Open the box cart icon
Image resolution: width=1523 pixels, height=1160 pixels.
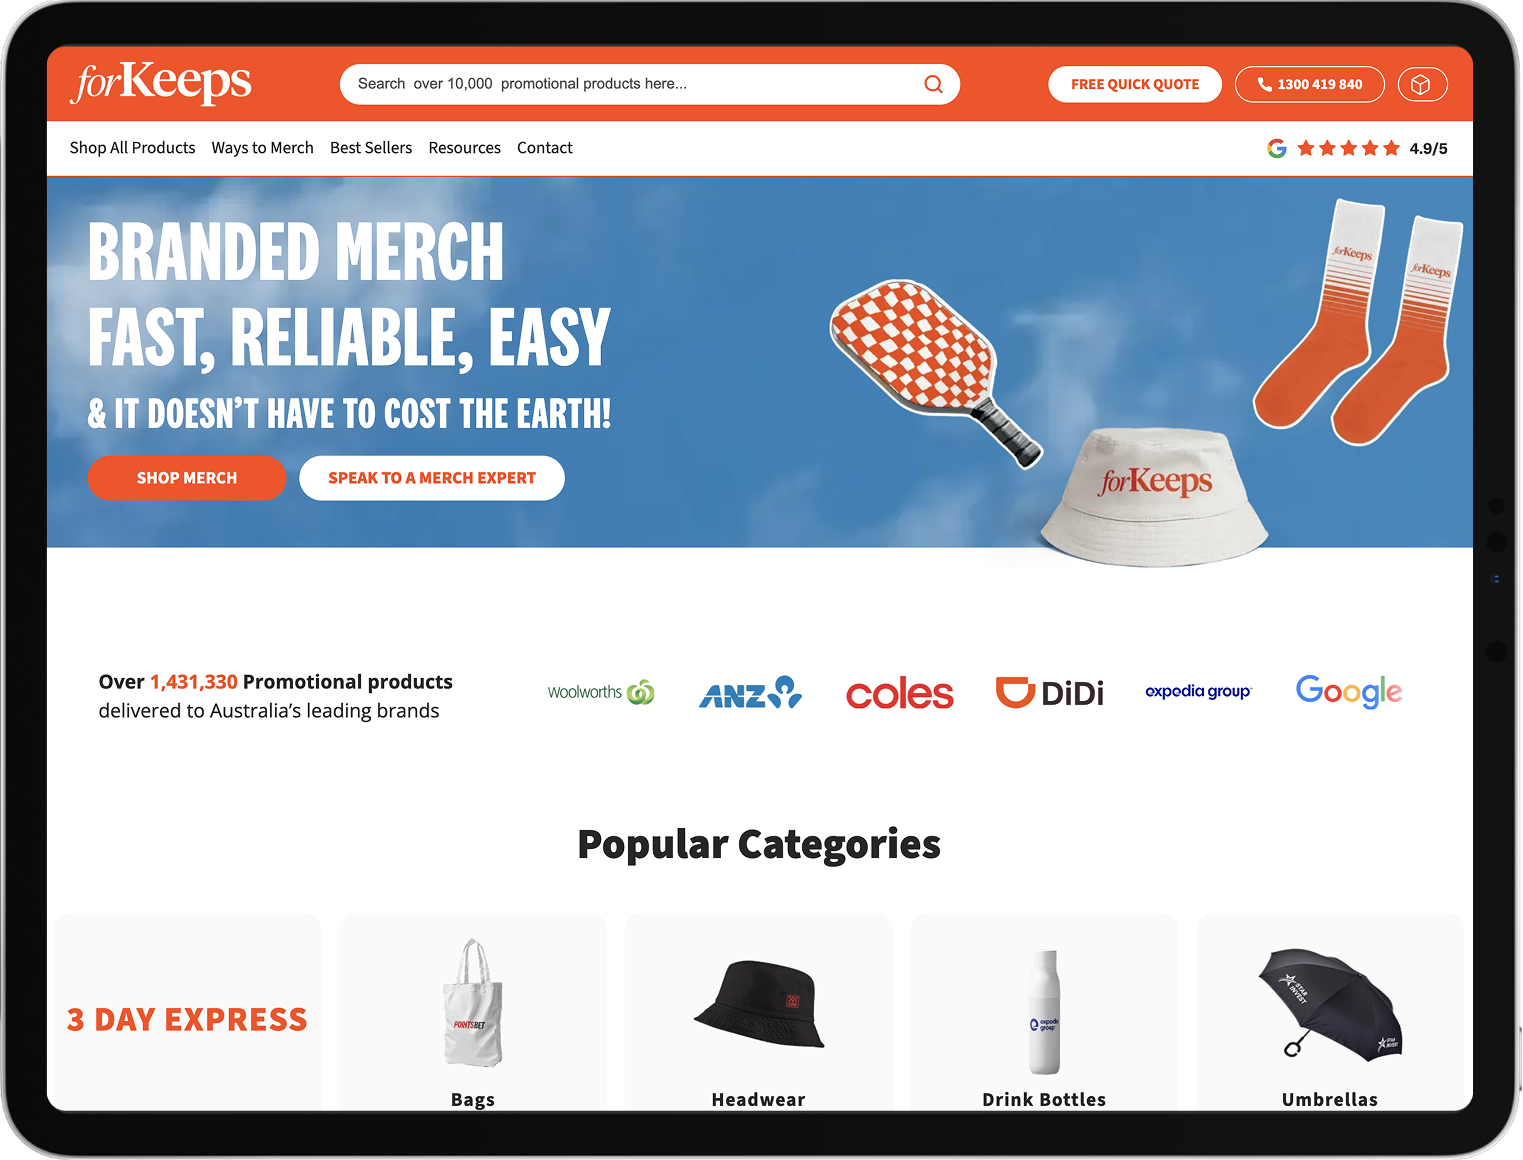tap(1421, 85)
